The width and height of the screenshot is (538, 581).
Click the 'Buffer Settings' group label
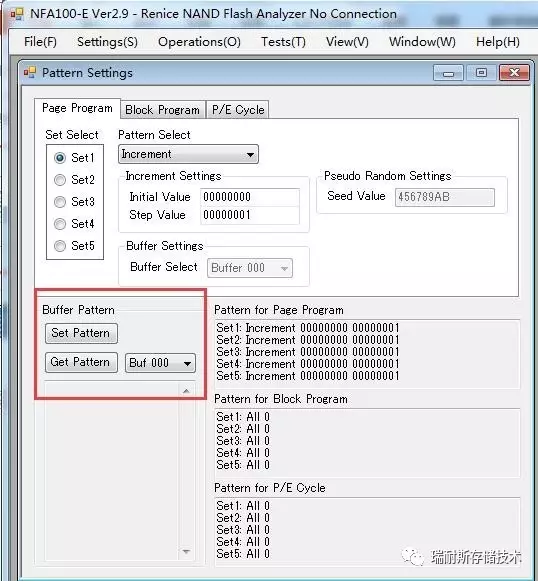[x=165, y=246]
